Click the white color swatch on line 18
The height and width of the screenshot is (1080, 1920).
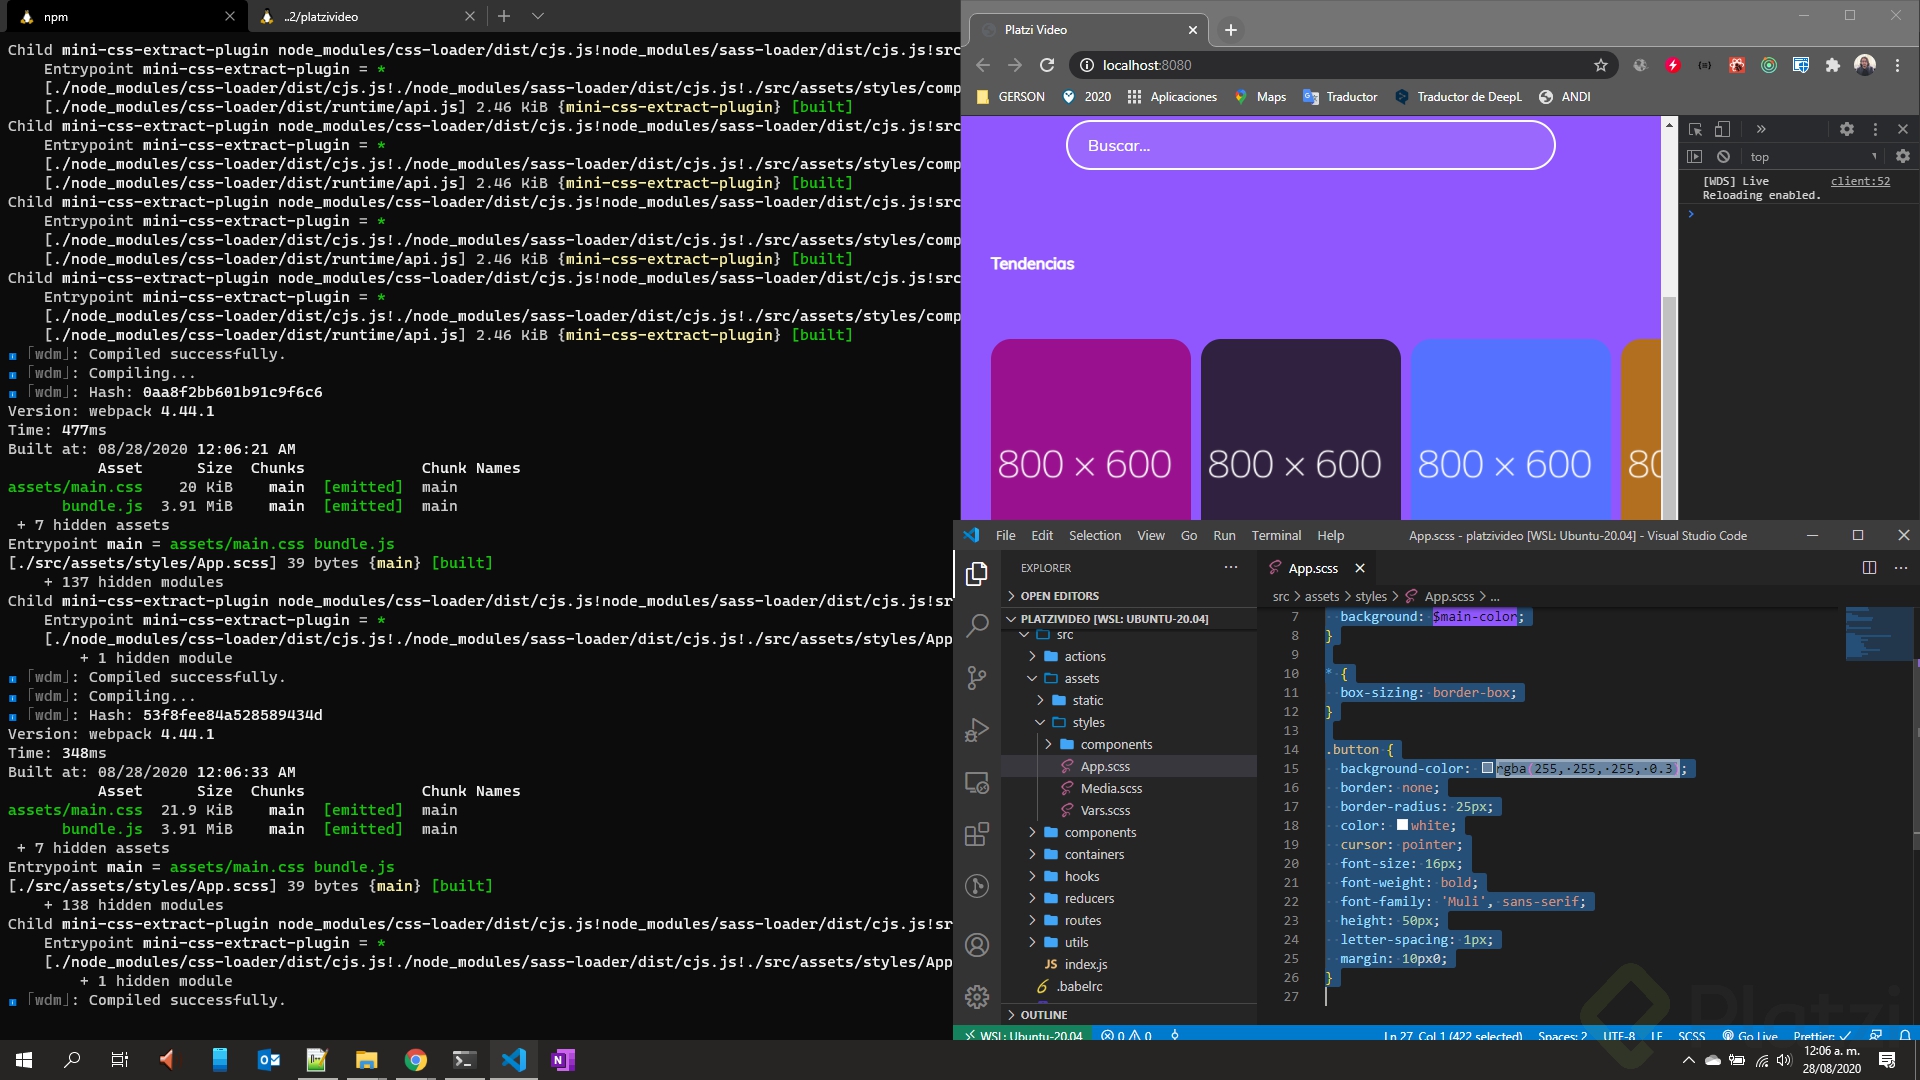pyautogui.click(x=1402, y=825)
